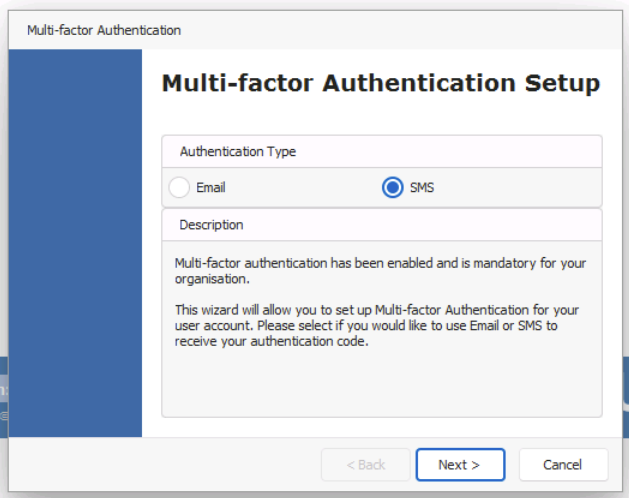Click the "SMS" option label text
This screenshot has height=498, width=629.
422,187
